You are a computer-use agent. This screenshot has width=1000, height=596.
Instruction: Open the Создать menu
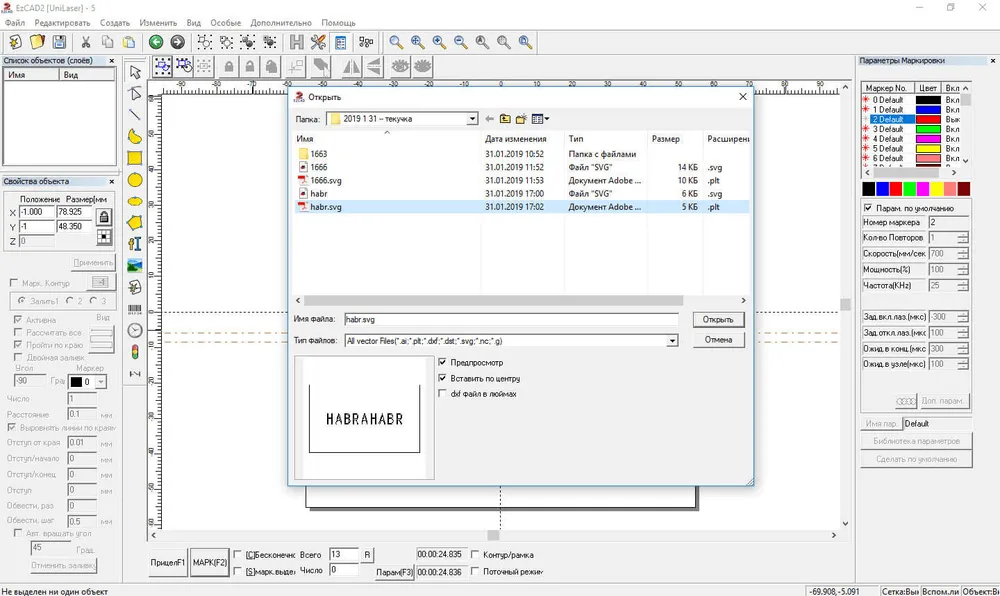115,23
